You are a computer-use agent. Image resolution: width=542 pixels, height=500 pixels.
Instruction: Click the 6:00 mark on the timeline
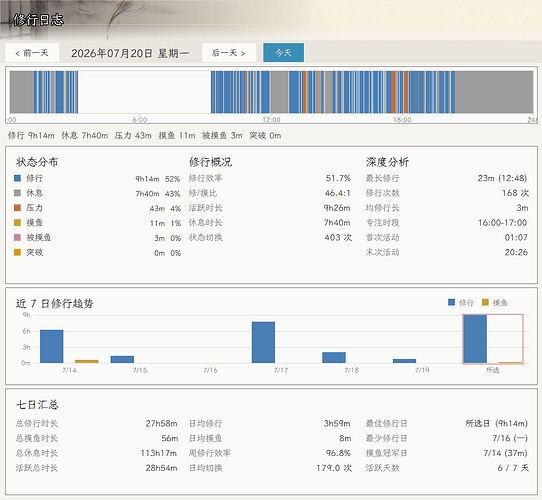point(140,120)
